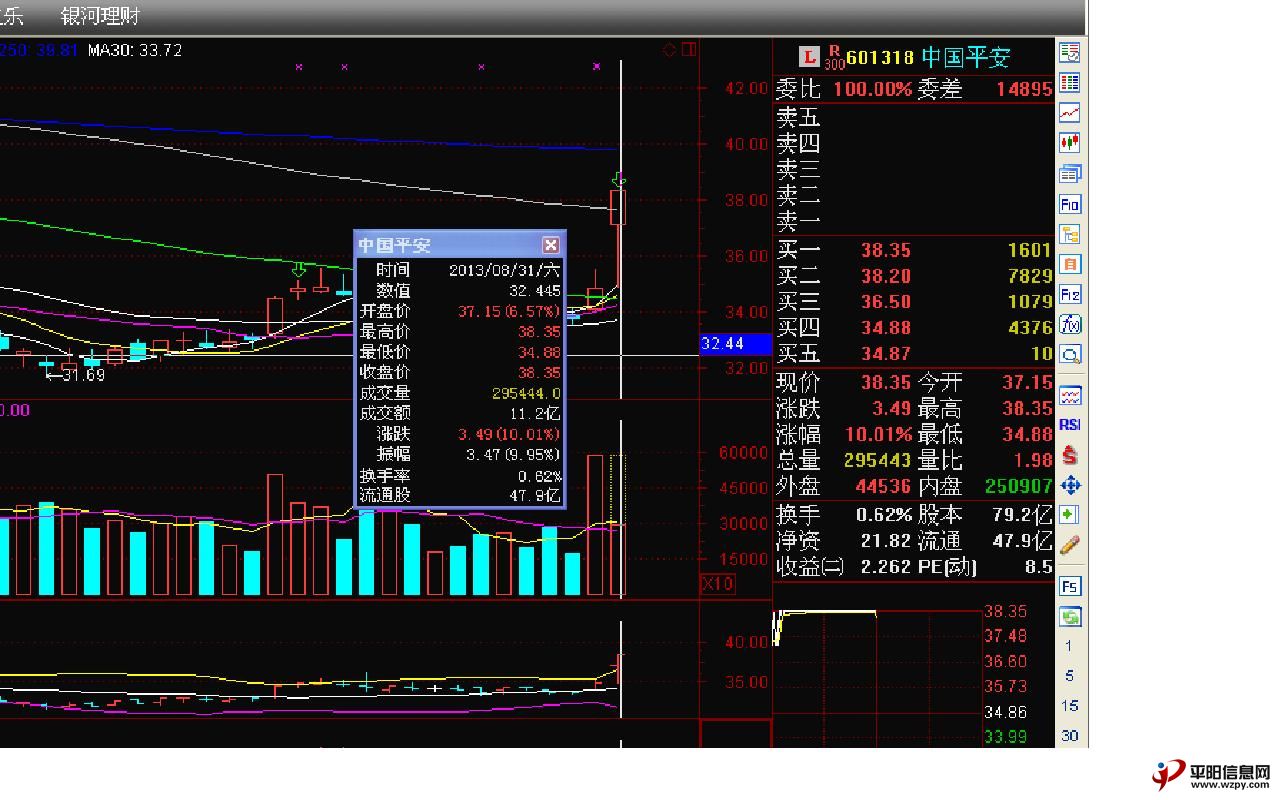Image resolution: width=1280 pixels, height=800 pixels.
Task: Click the X10 volume scale box
Action: [x=718, y=584]
